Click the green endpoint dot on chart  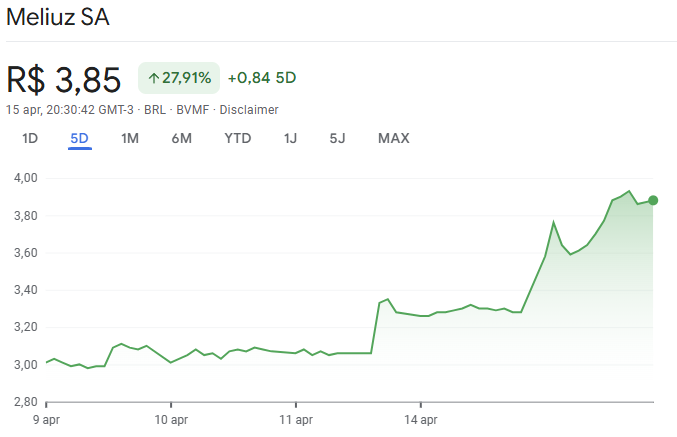(653, 200)
